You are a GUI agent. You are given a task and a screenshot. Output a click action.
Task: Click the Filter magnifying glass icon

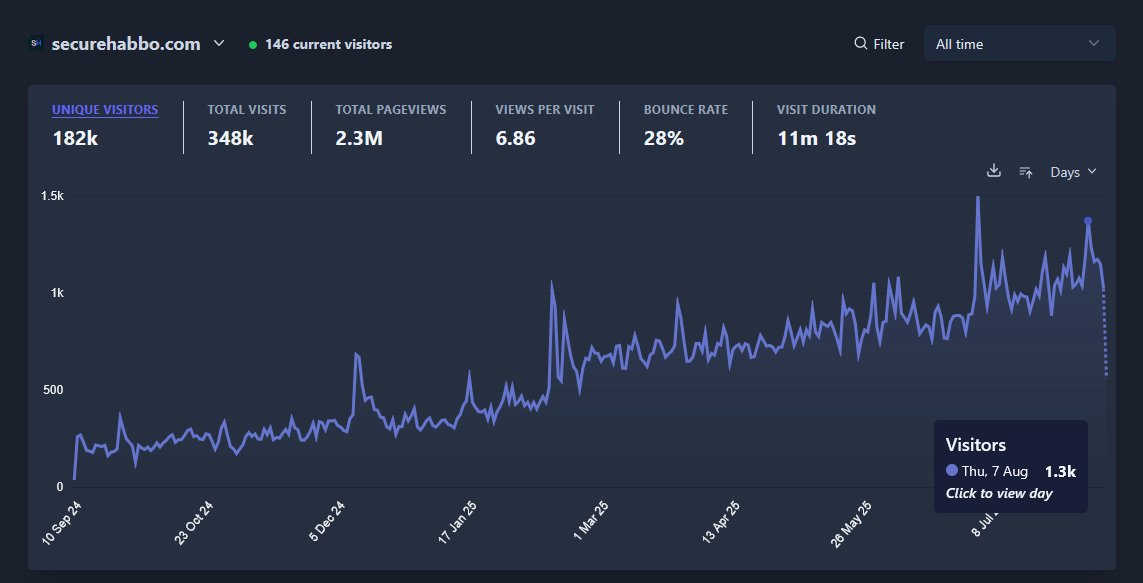coord(860,43)
